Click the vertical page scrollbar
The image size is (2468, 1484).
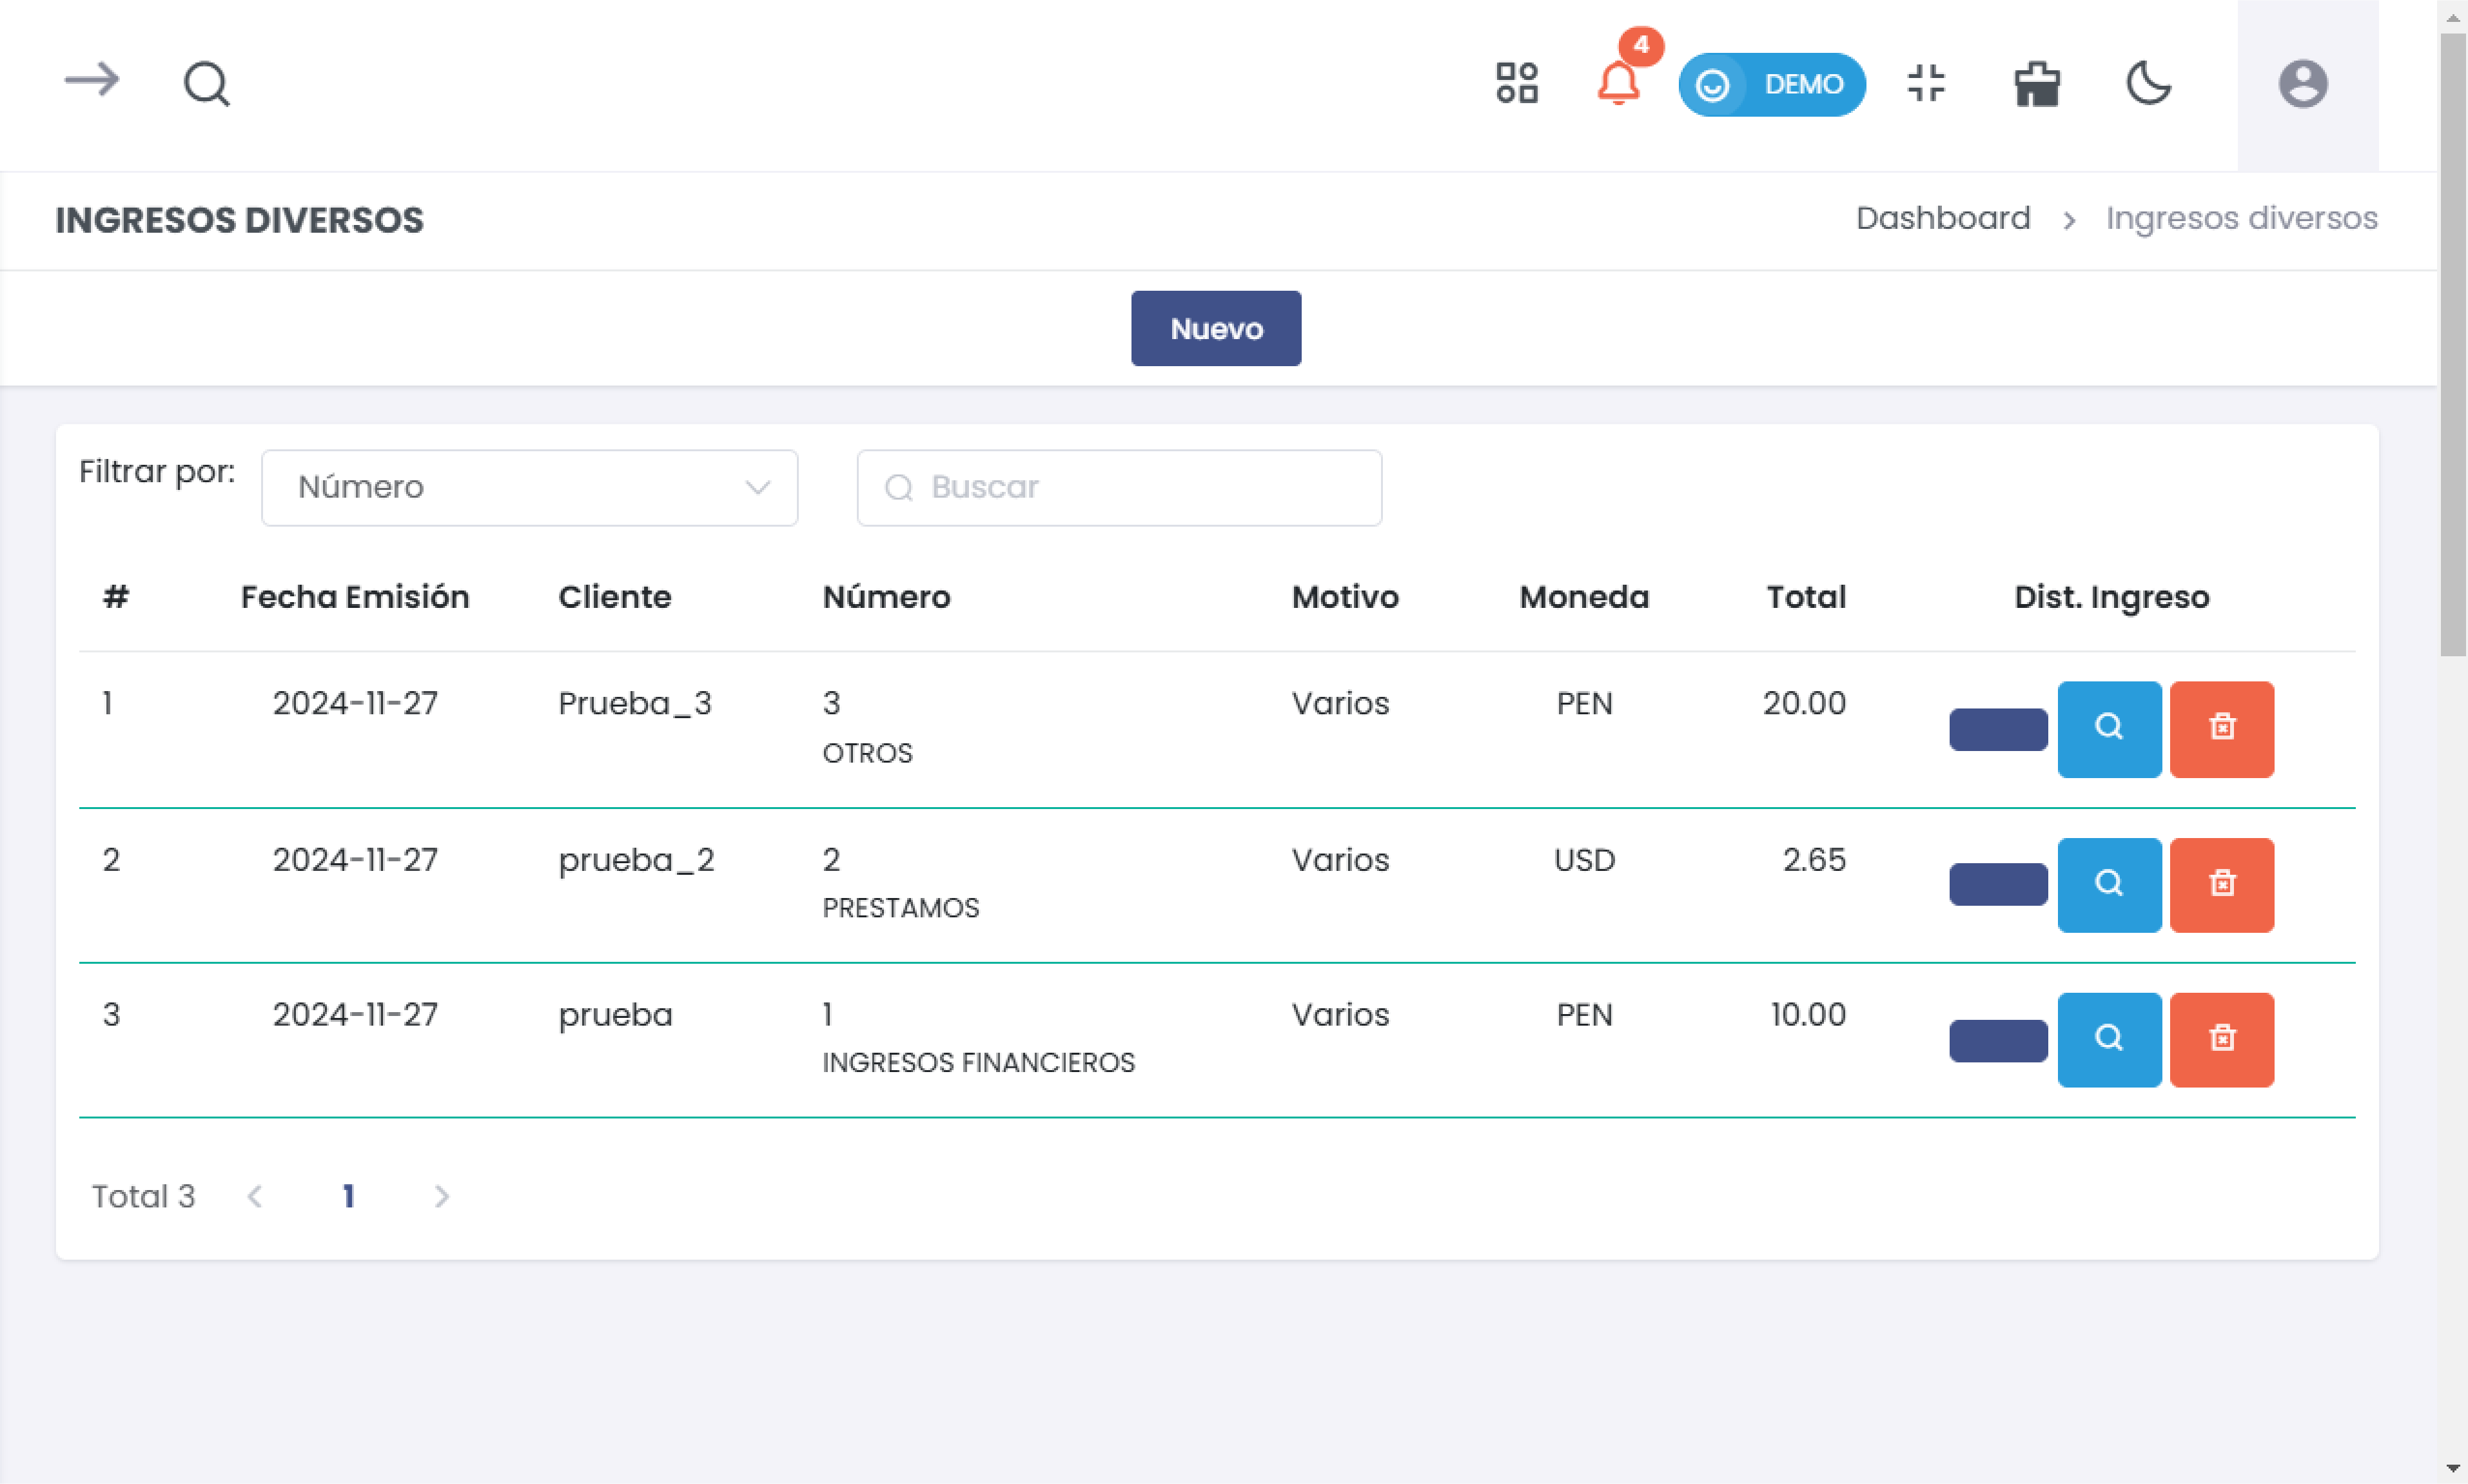click(x=2452, y=345)
